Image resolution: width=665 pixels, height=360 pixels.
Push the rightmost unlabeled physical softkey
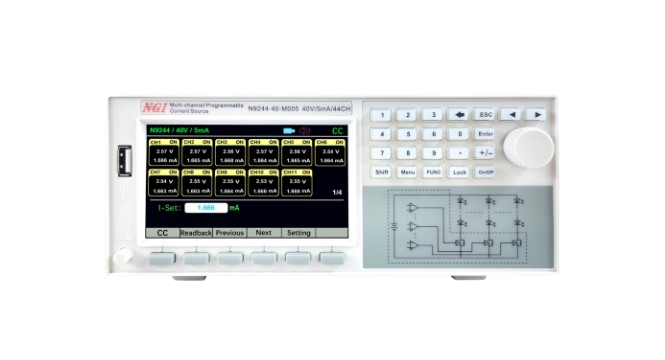332,258
